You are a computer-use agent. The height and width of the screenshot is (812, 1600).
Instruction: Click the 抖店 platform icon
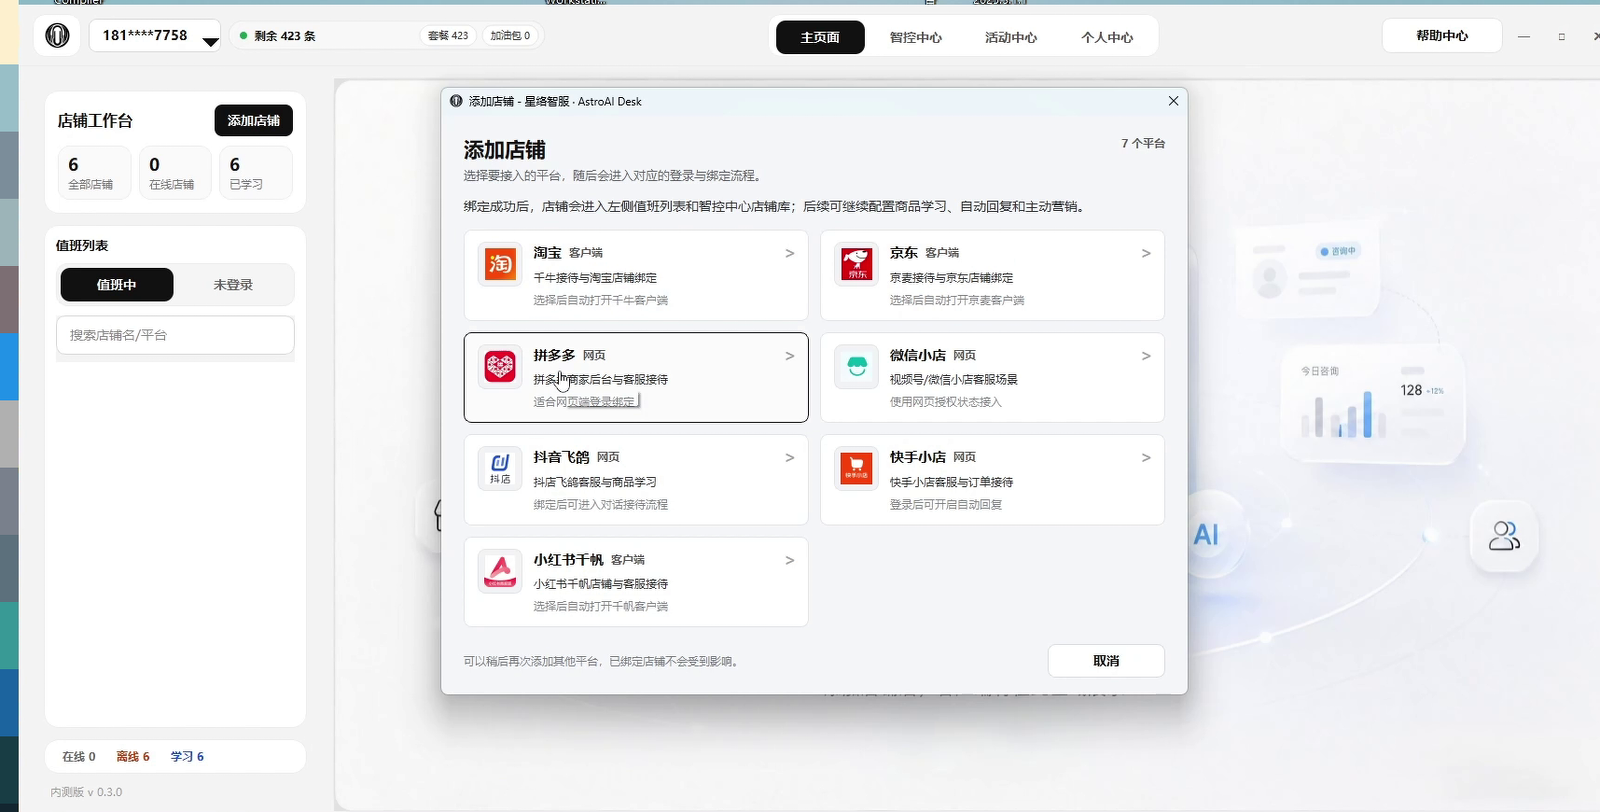[x=500, y=468]
